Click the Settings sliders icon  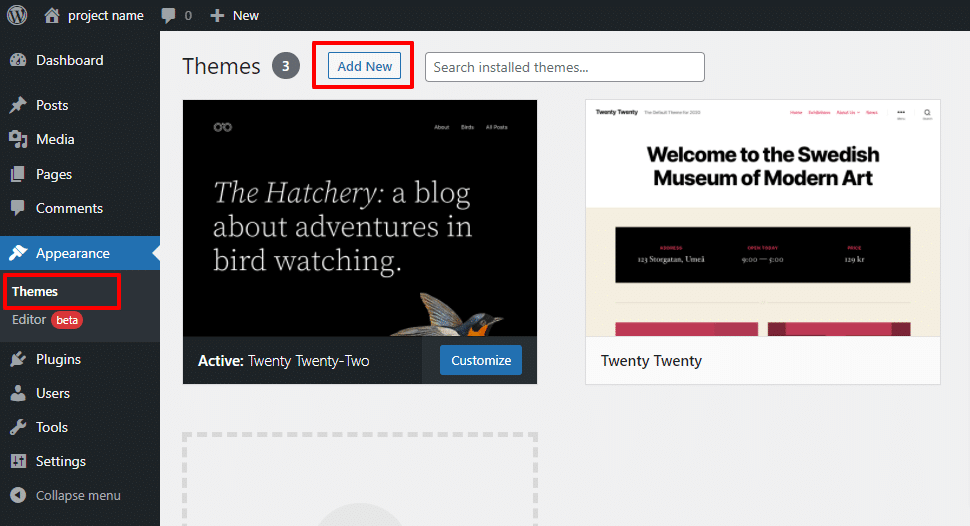[19, 461]
